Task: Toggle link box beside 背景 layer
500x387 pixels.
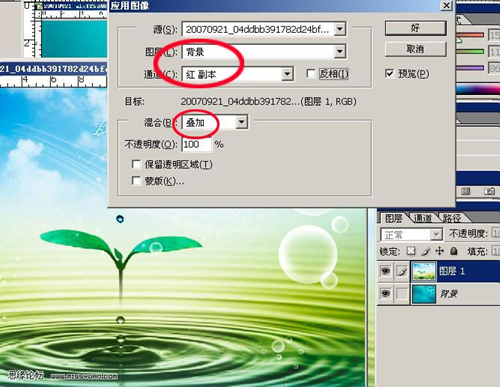Action: point(402,294)
